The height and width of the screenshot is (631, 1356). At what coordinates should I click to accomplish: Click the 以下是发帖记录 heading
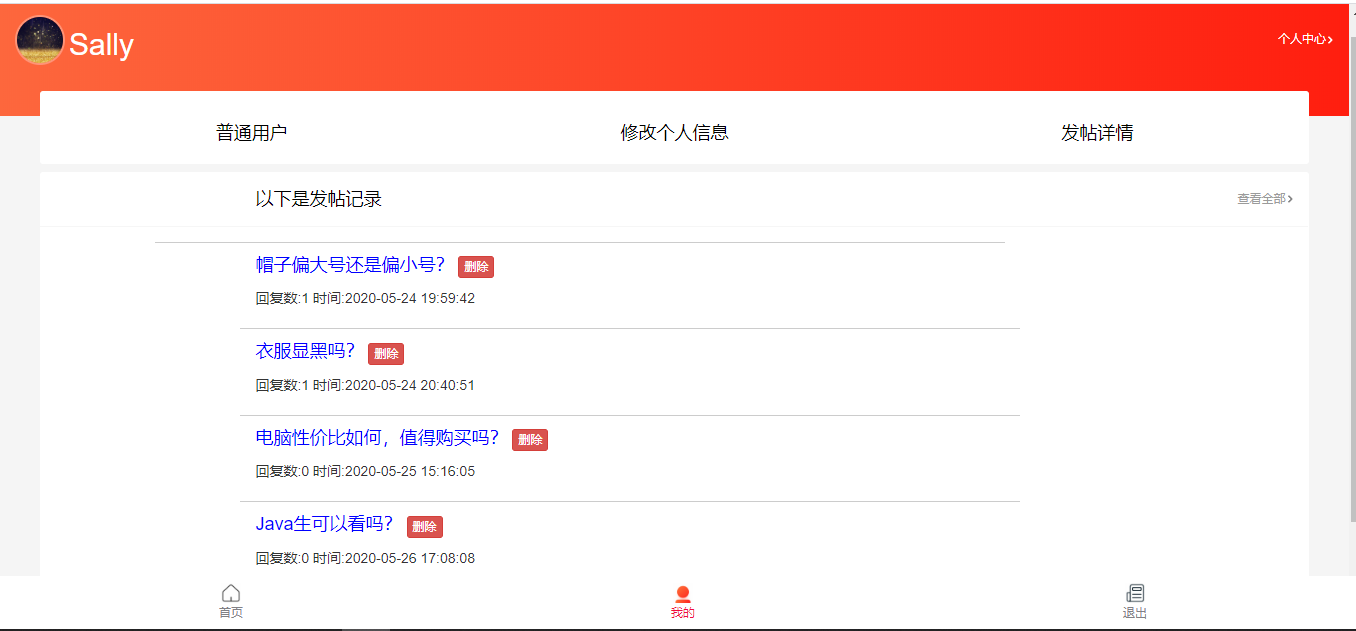tap(318, 199)
